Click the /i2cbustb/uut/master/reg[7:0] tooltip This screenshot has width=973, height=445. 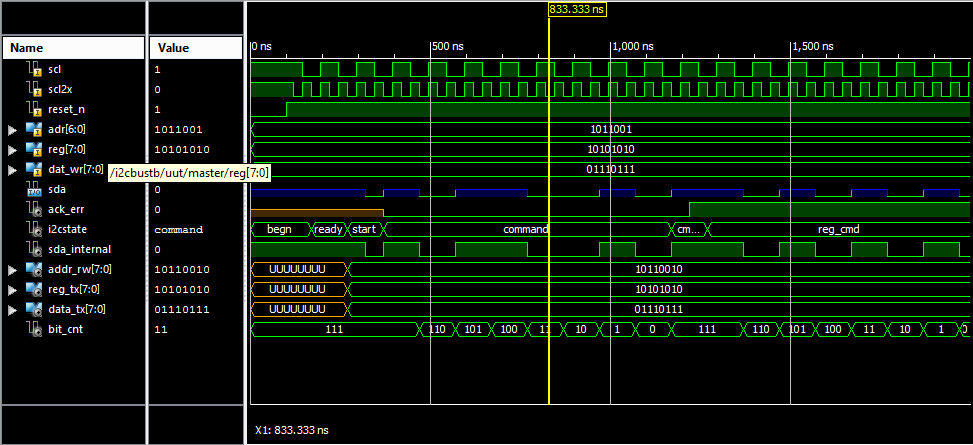pos(189,174)
